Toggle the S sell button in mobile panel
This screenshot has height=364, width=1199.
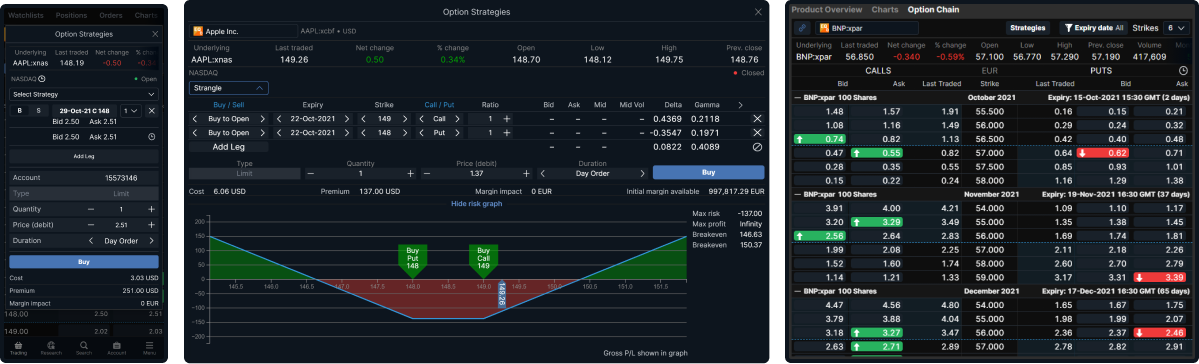37,111
